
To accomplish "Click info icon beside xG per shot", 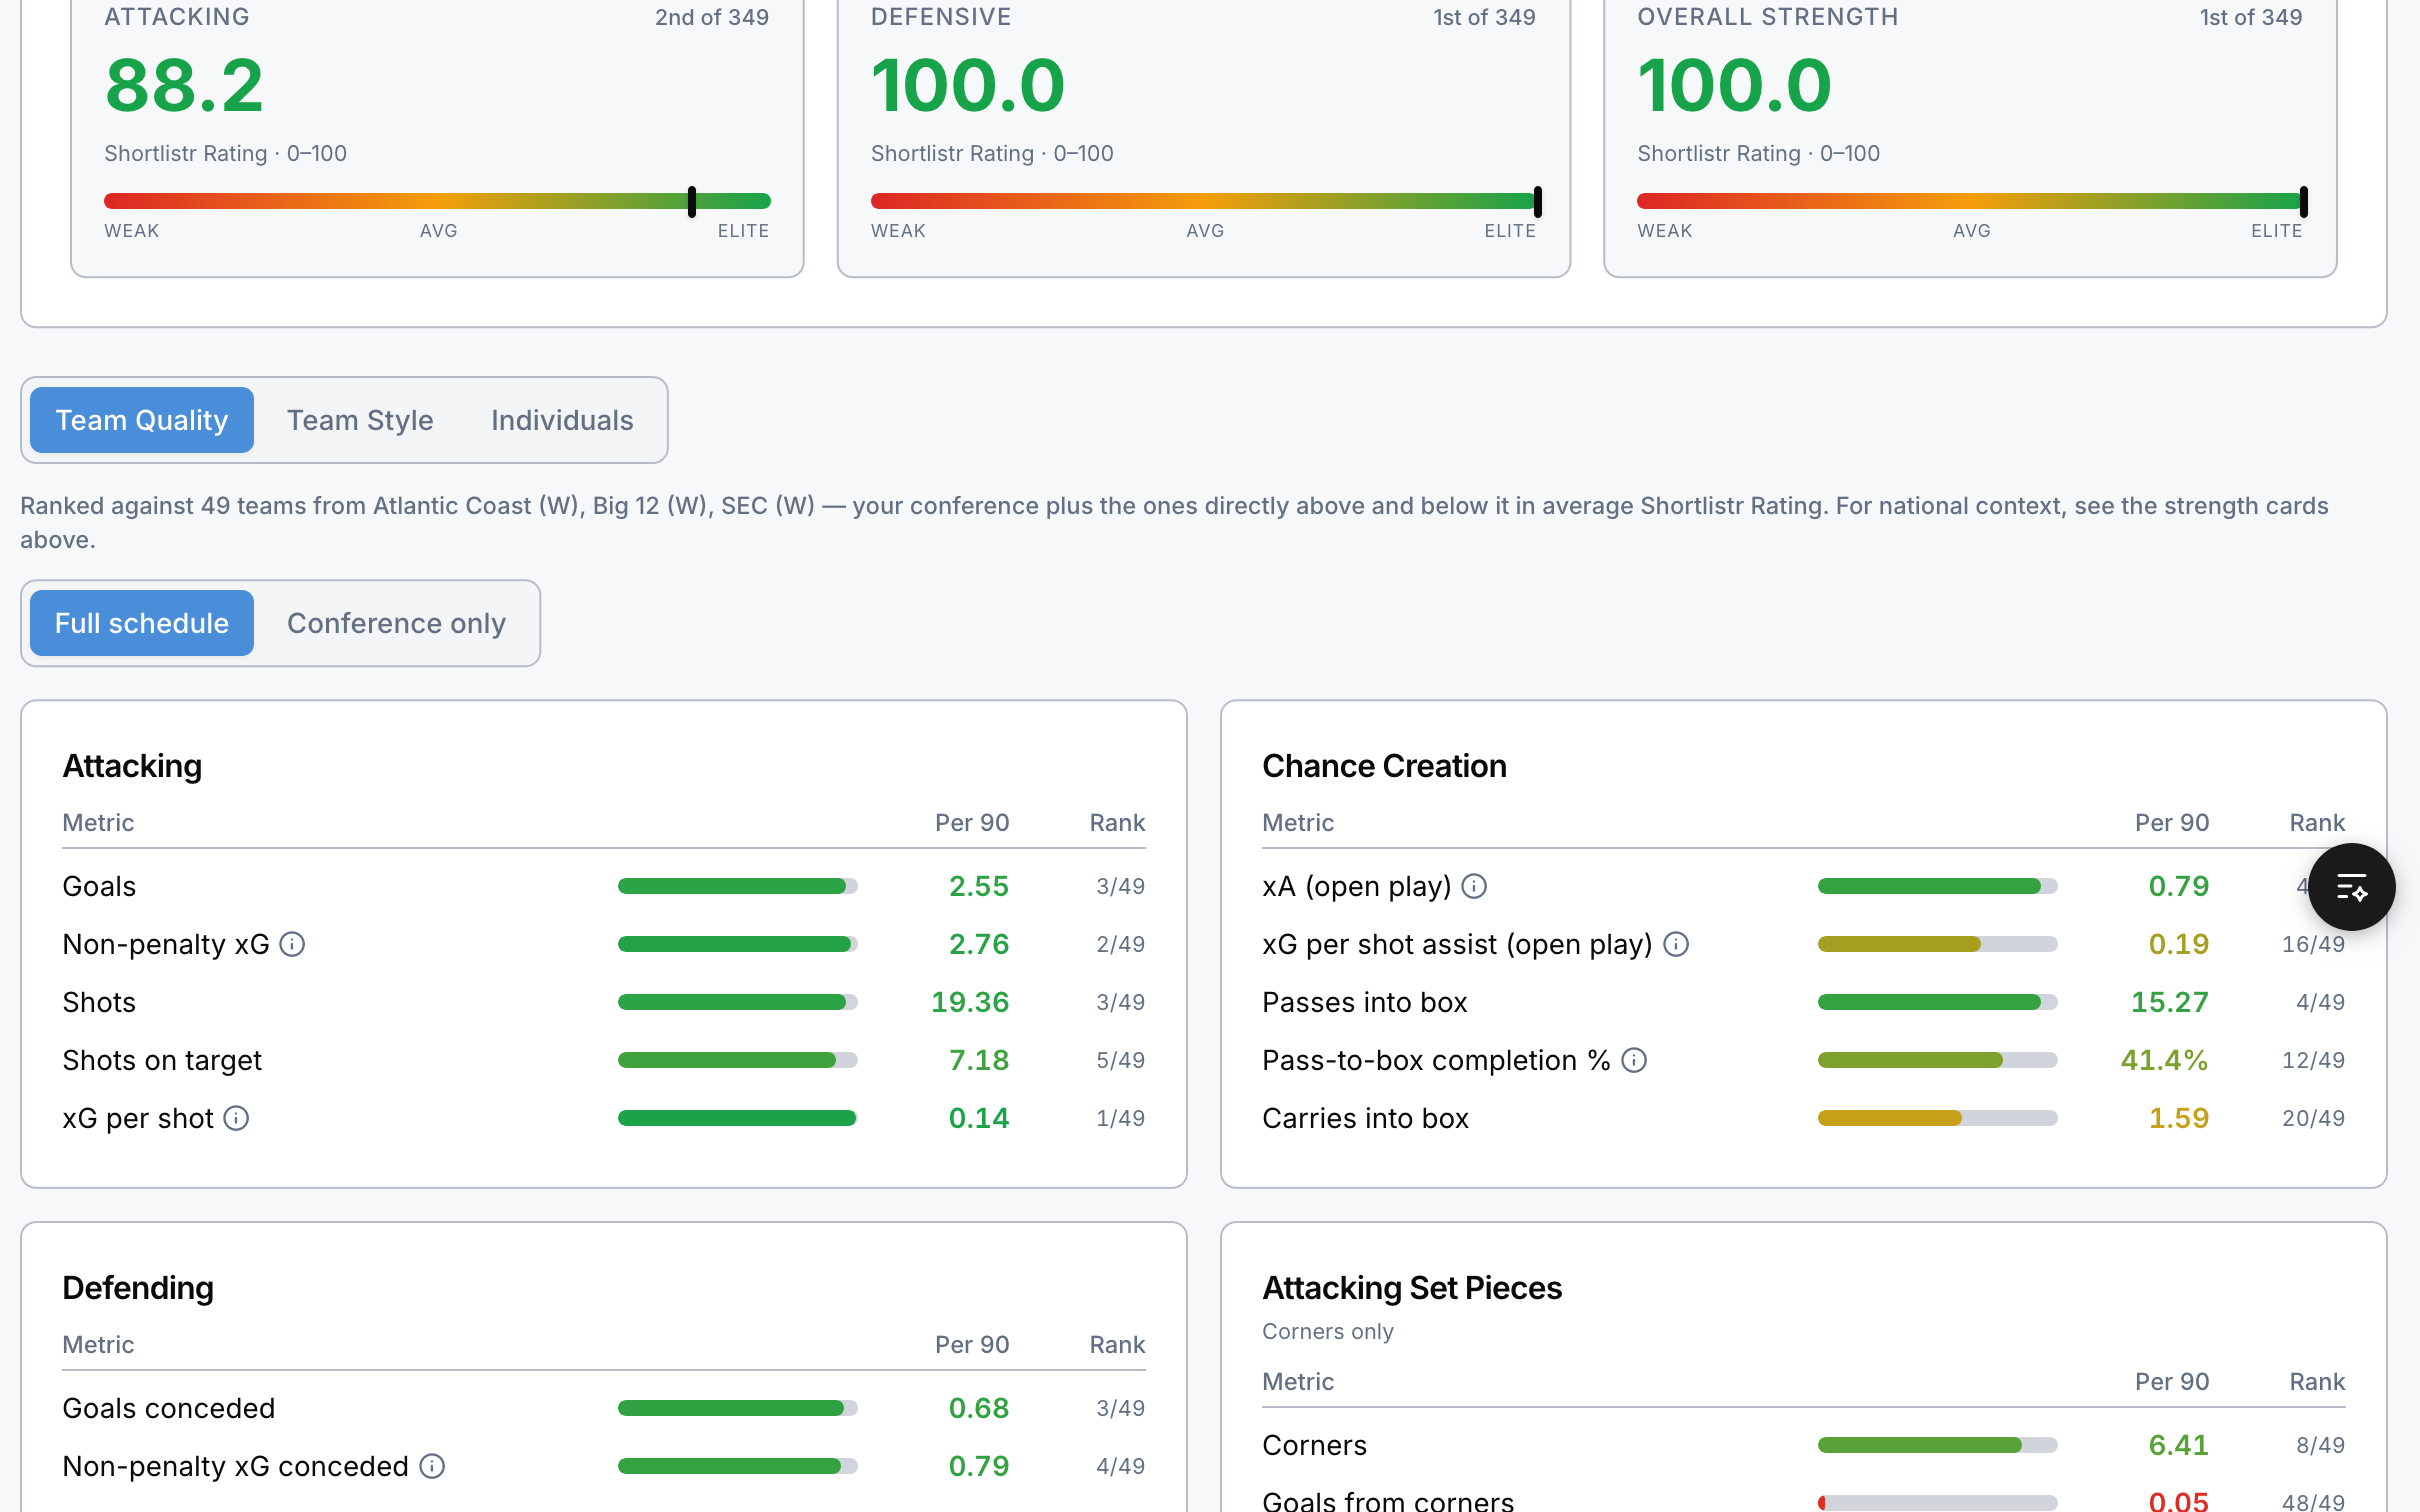I will [236, 1118].
